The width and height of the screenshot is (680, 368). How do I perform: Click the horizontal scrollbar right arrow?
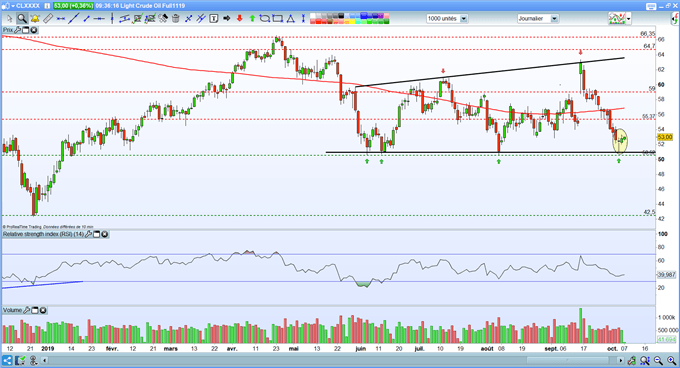pos(621,360)
